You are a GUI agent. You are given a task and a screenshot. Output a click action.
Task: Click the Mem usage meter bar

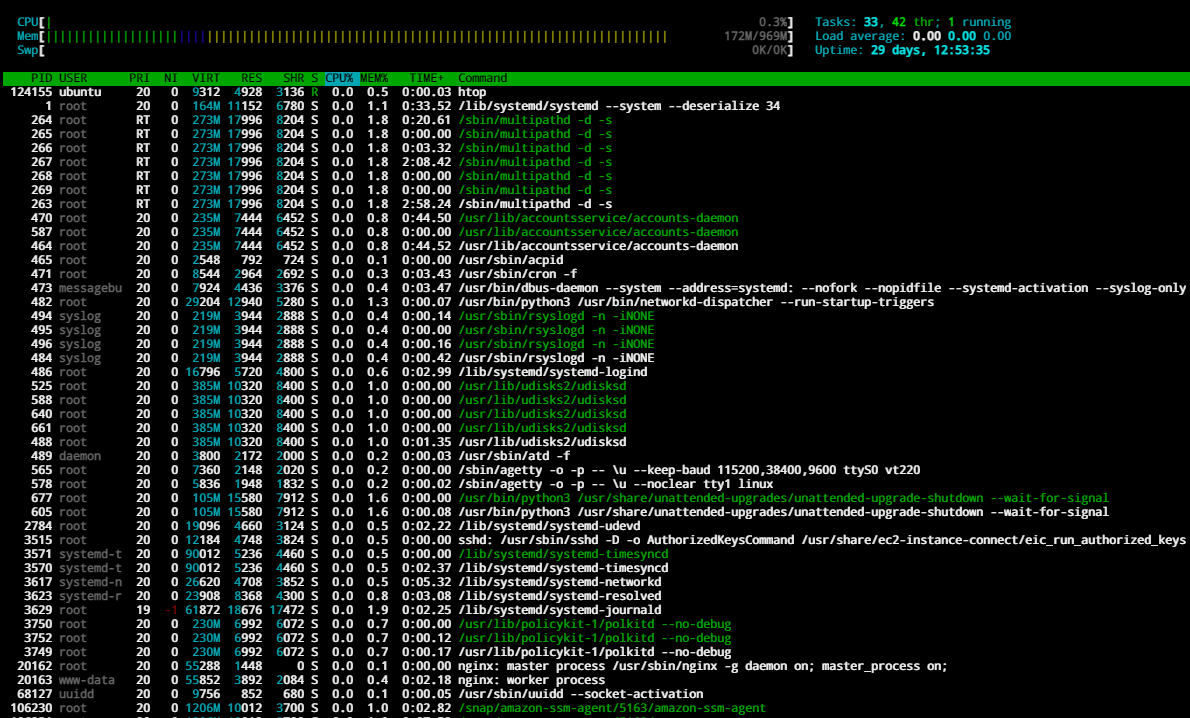click(405, 36)
